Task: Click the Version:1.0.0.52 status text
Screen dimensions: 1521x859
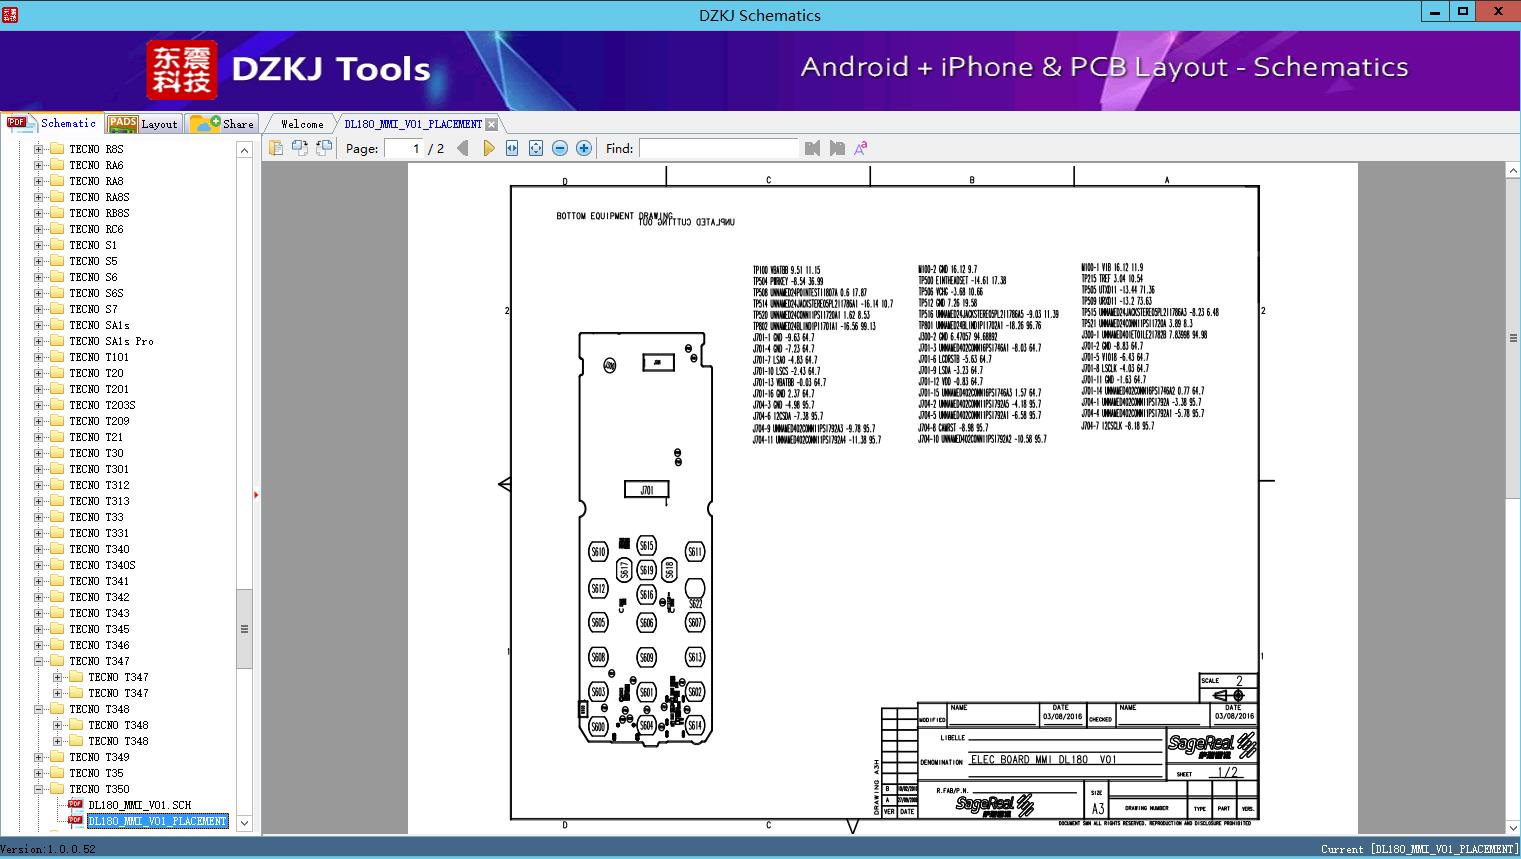Action: pyautogui.click(x=49, y=849)
